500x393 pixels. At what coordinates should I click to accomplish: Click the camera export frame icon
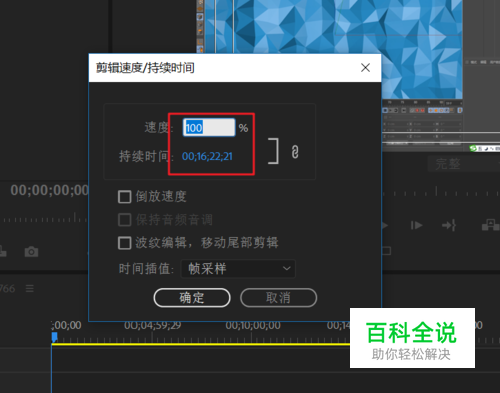(31, 252)
